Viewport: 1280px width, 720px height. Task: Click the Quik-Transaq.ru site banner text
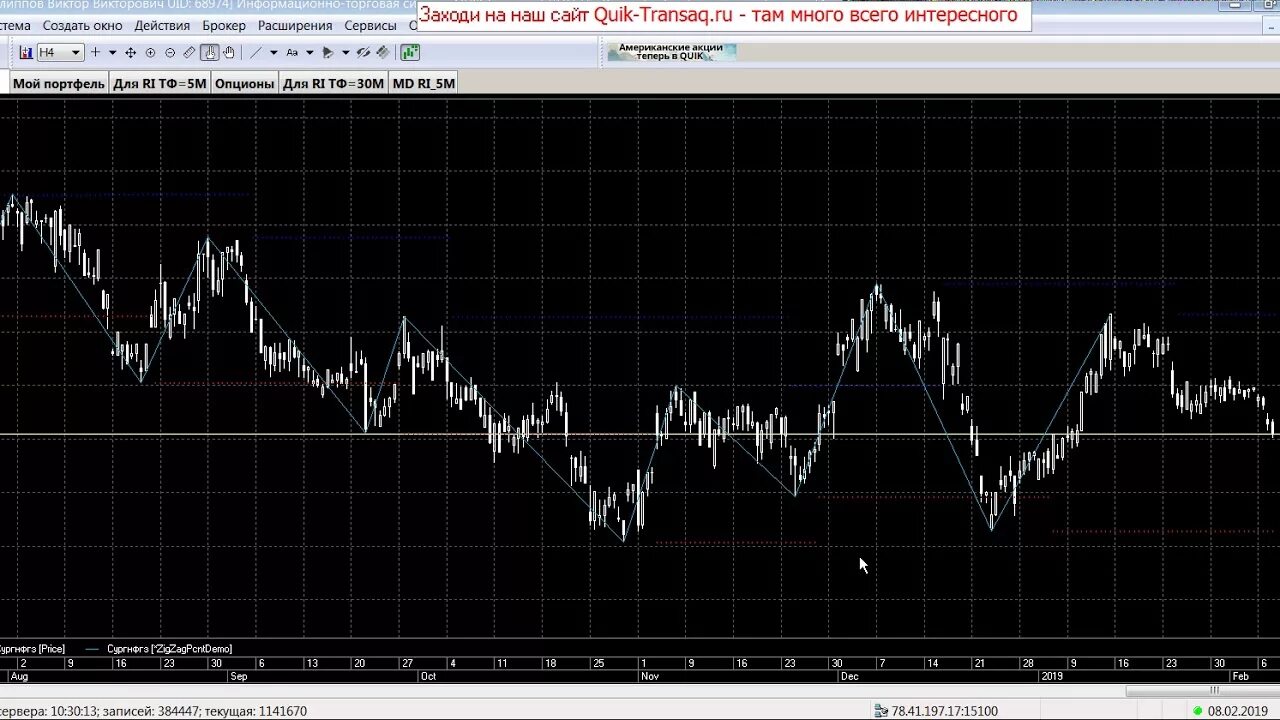[718, 15]
